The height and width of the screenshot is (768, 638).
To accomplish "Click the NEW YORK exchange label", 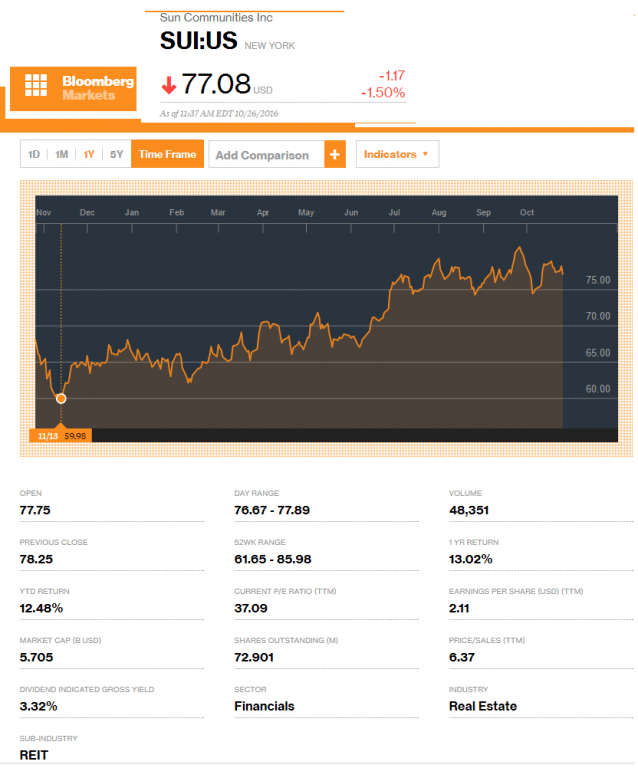I will [x=270, y=46].
